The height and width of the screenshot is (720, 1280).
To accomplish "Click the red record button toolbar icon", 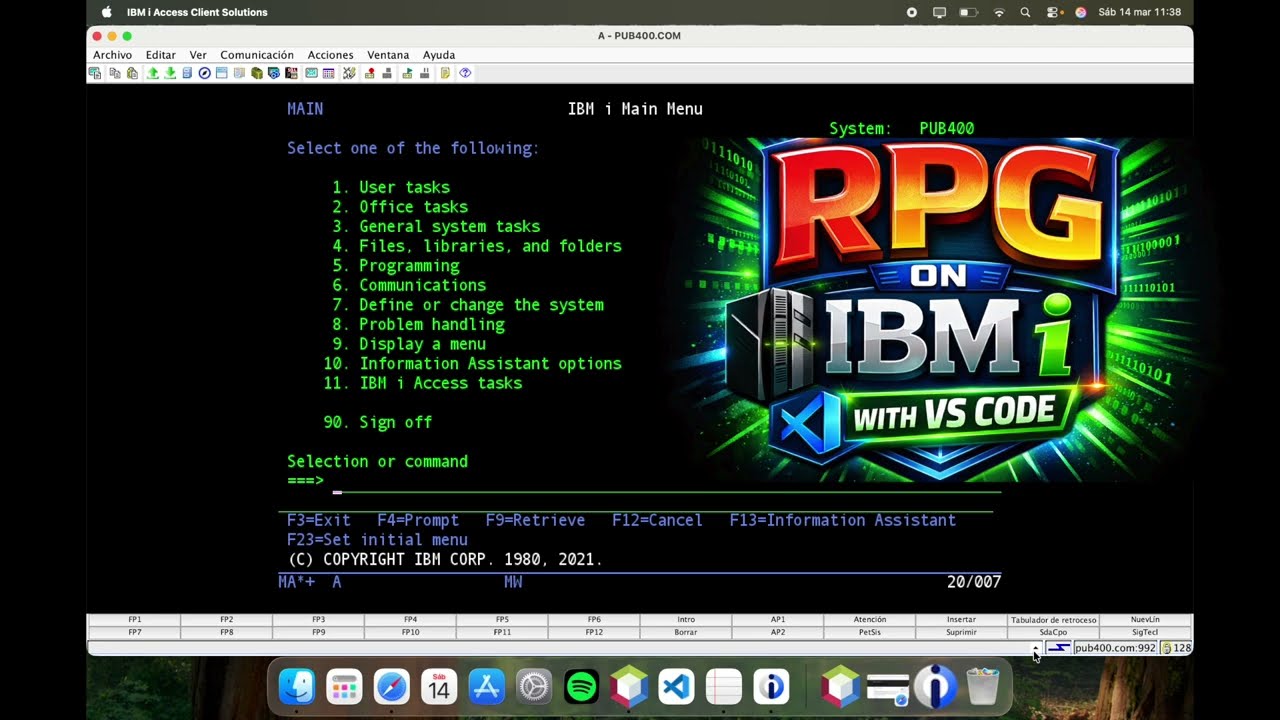I will coord(370,73).
